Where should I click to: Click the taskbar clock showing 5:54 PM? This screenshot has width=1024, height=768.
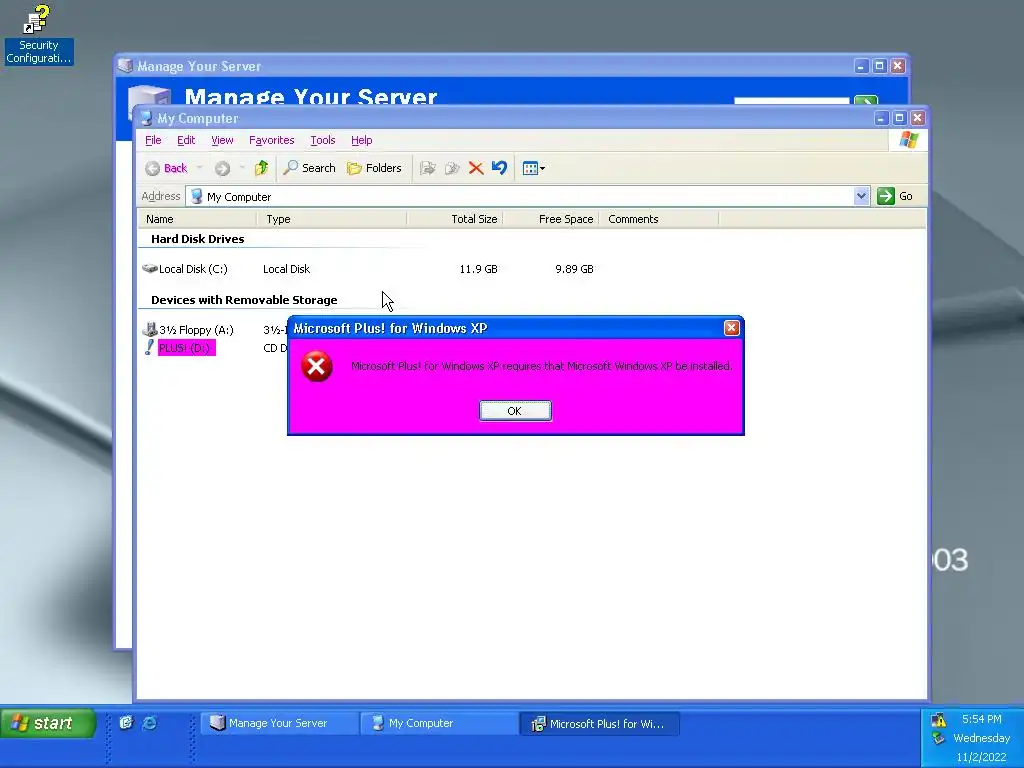pos(981,719)
